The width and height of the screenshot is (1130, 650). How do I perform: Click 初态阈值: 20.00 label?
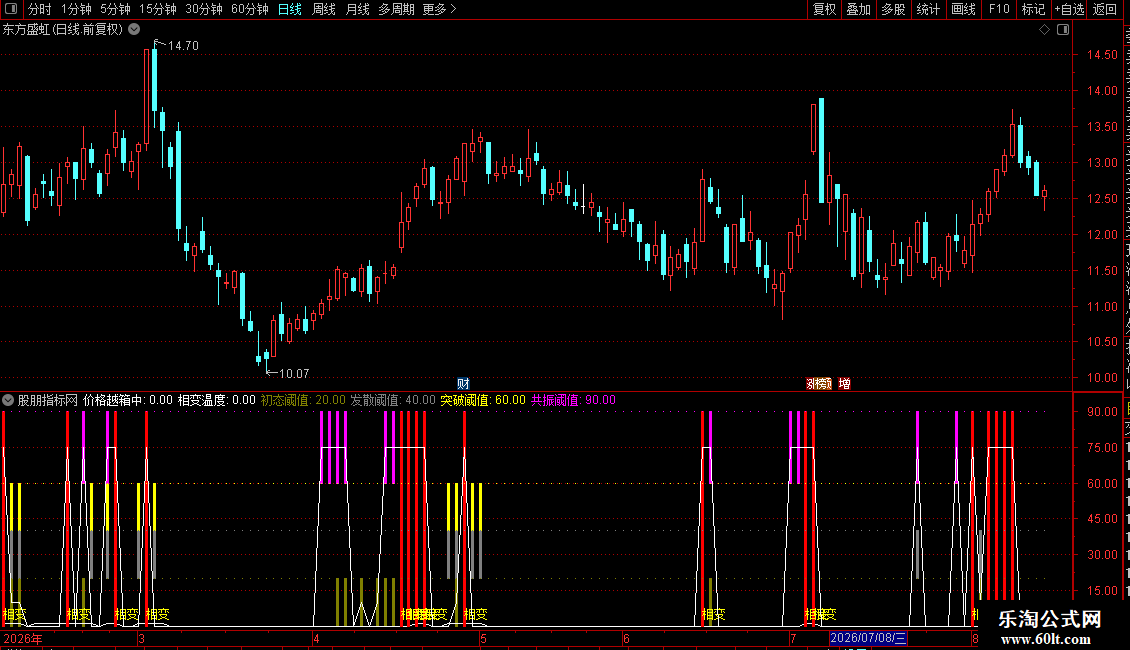tap(303, 400)
